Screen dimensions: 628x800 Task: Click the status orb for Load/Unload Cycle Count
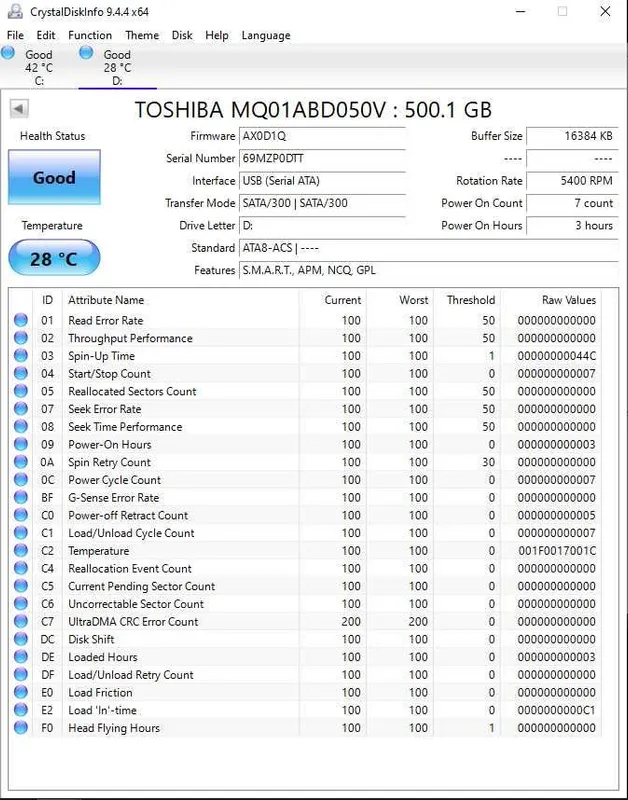click(x=20, y=533)
